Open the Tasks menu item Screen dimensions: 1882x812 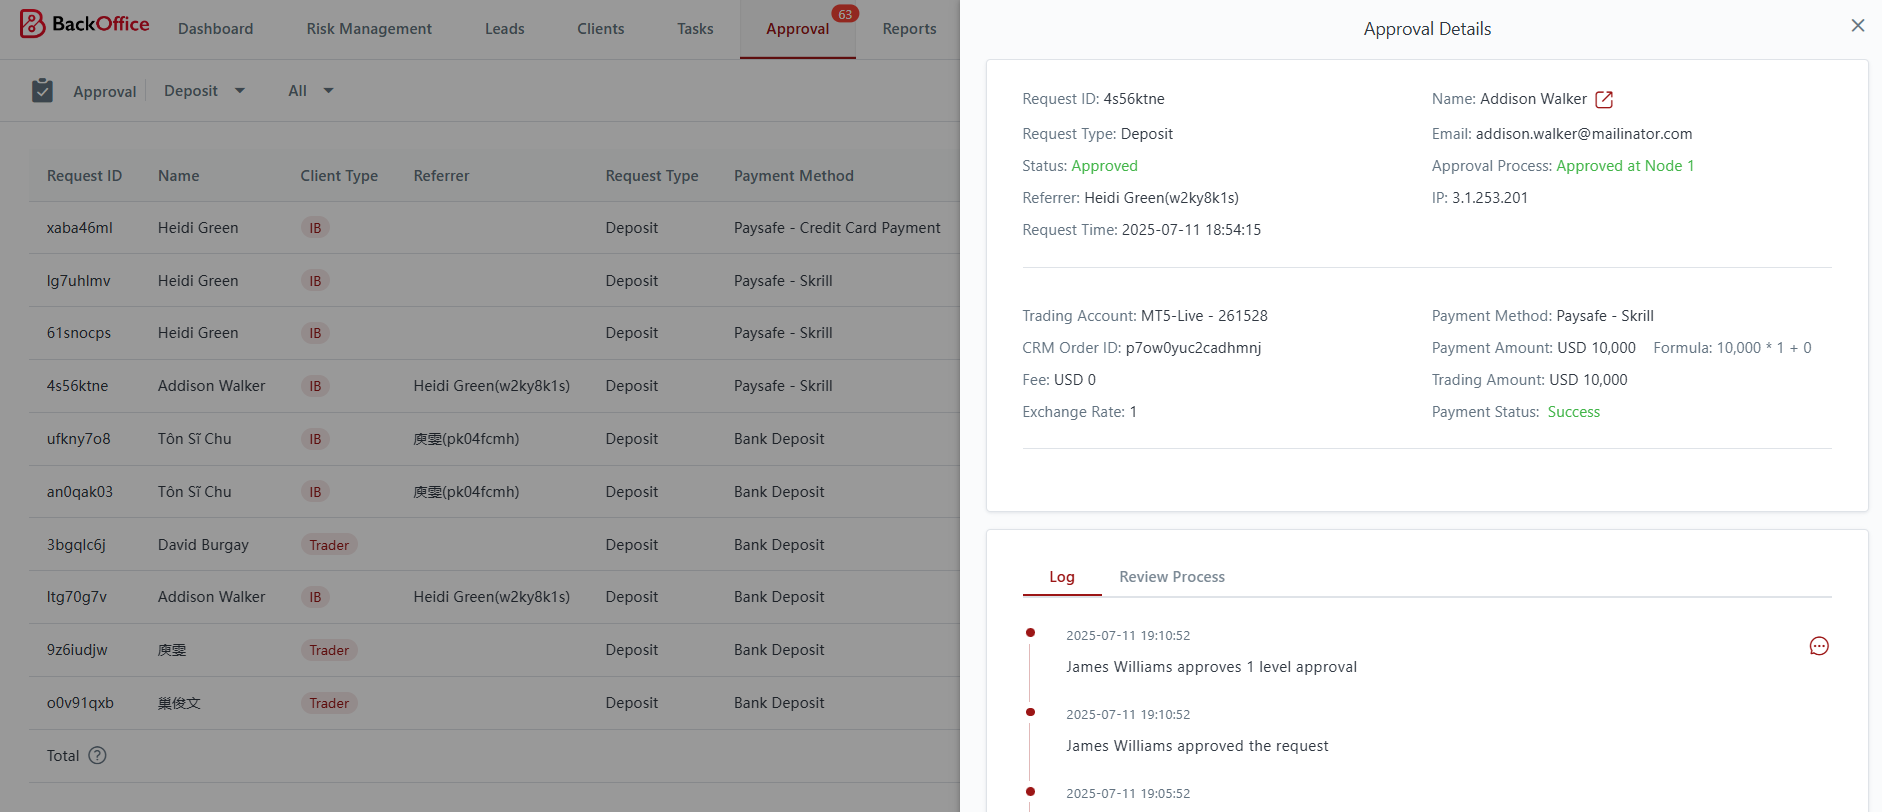point(695,29)
